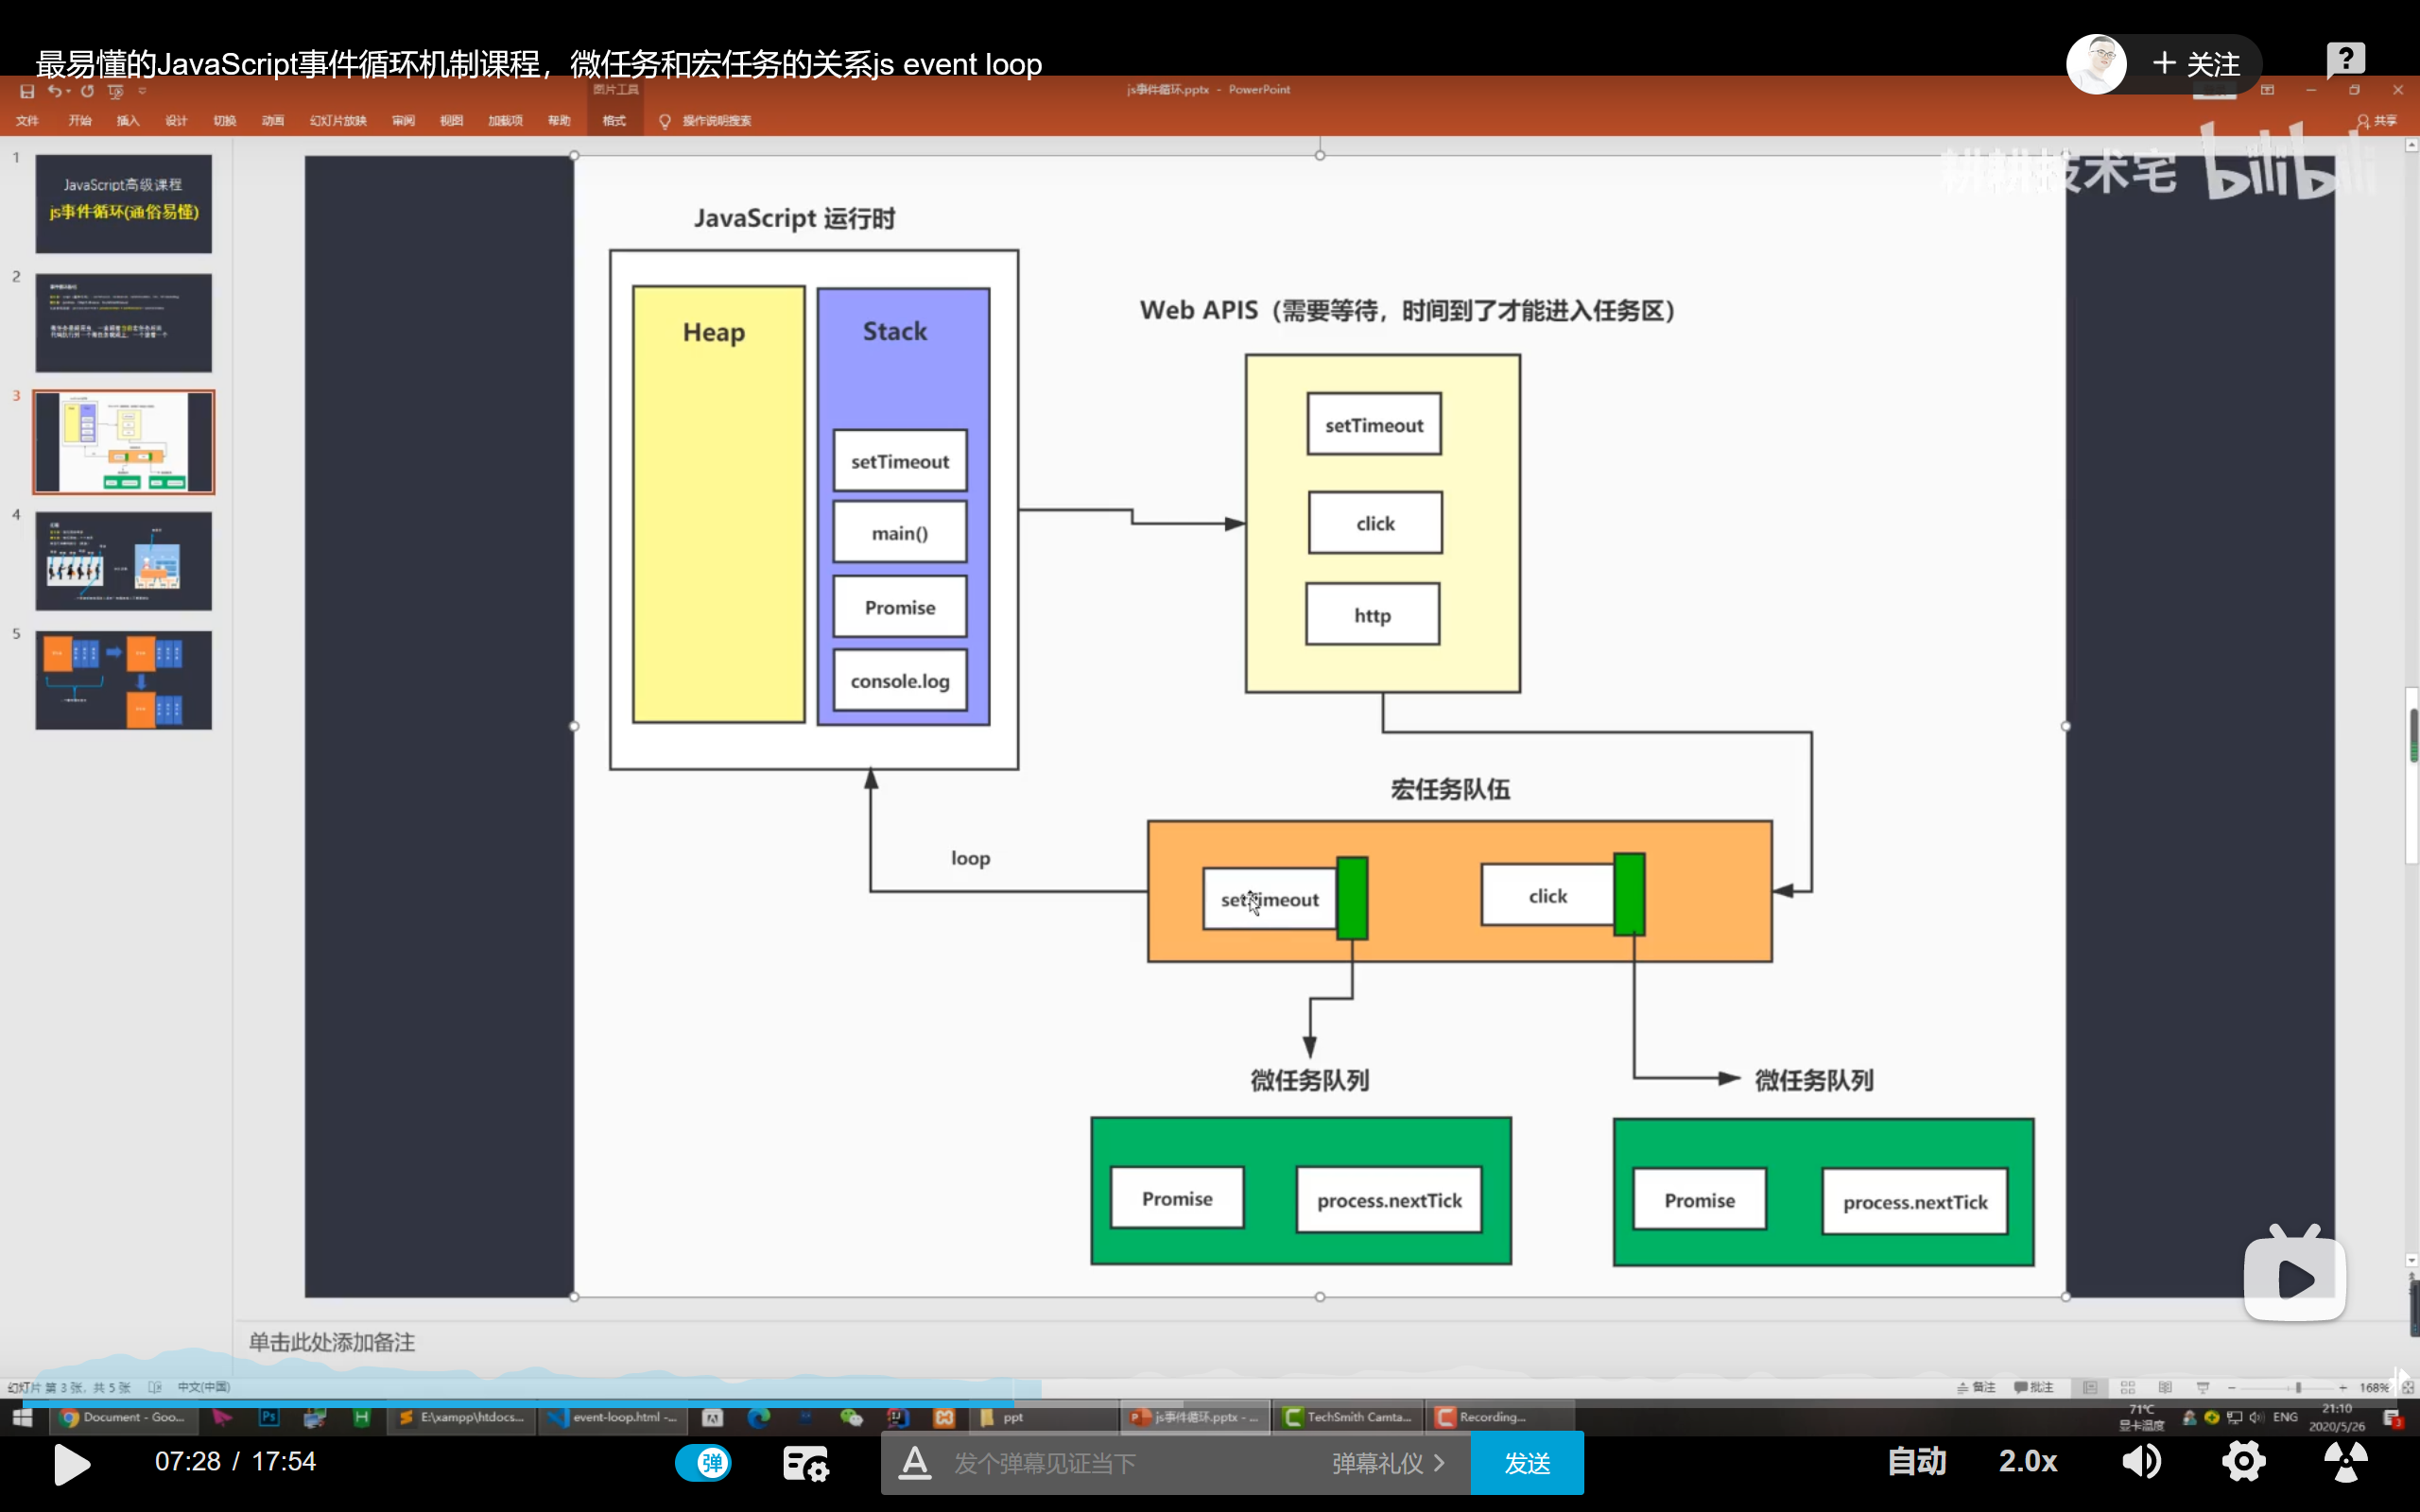Open the 插入 ribbon tab
Viewport: 2420px width, 1512px height.
point(128,121)
